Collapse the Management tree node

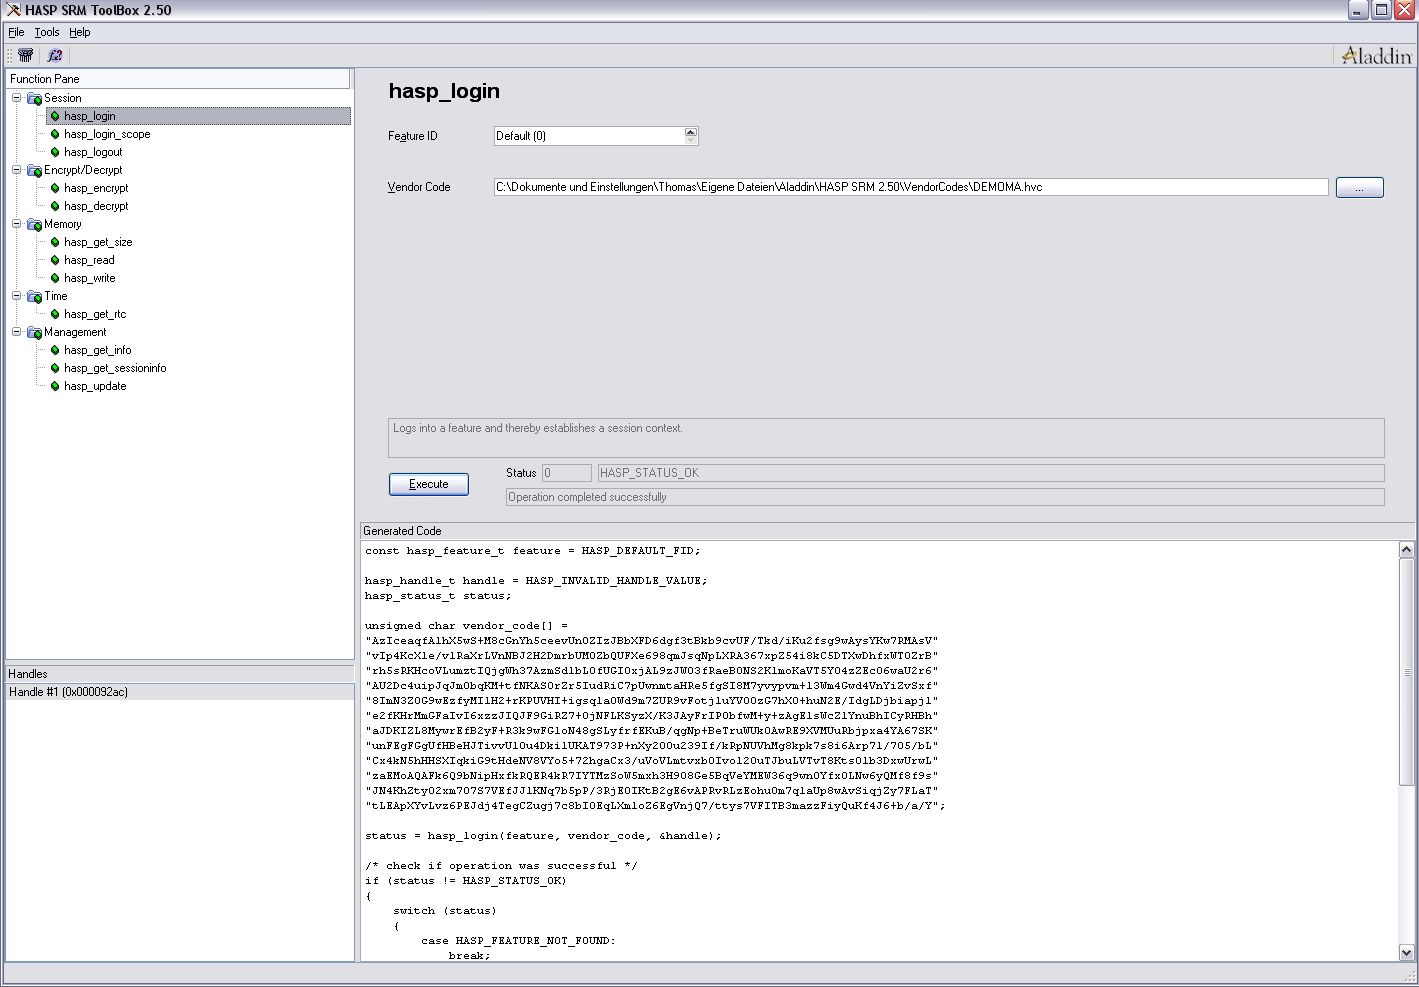[x=16, y=332]
